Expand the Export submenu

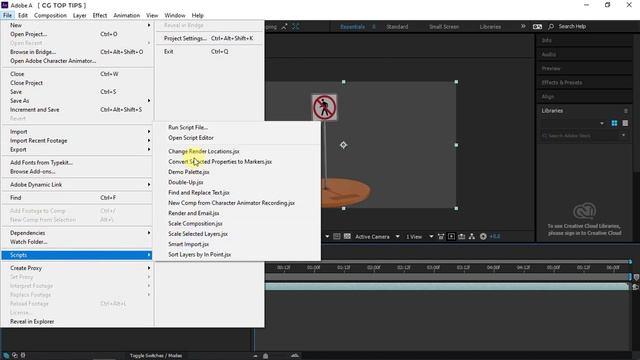click(77, 149)
